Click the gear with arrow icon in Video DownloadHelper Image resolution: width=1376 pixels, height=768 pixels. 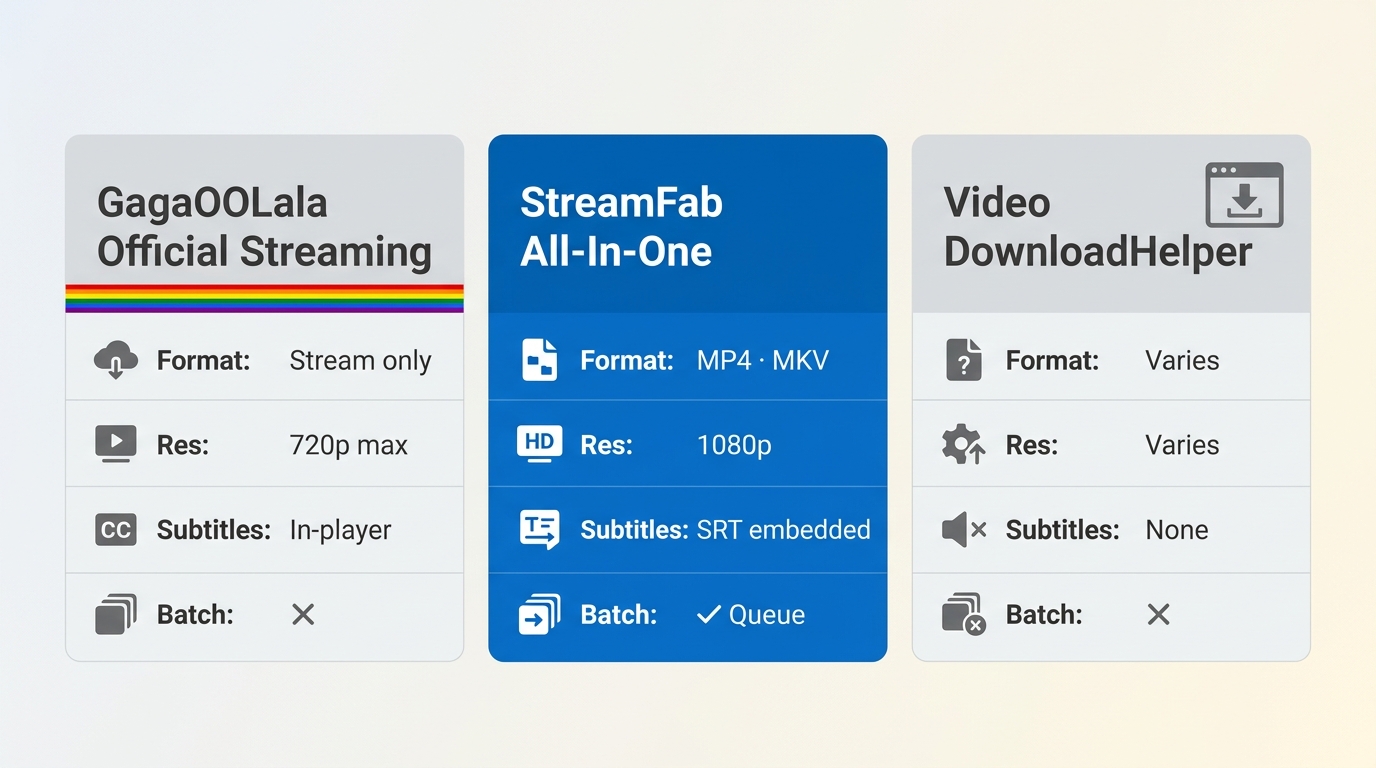[x=964, y=444]
